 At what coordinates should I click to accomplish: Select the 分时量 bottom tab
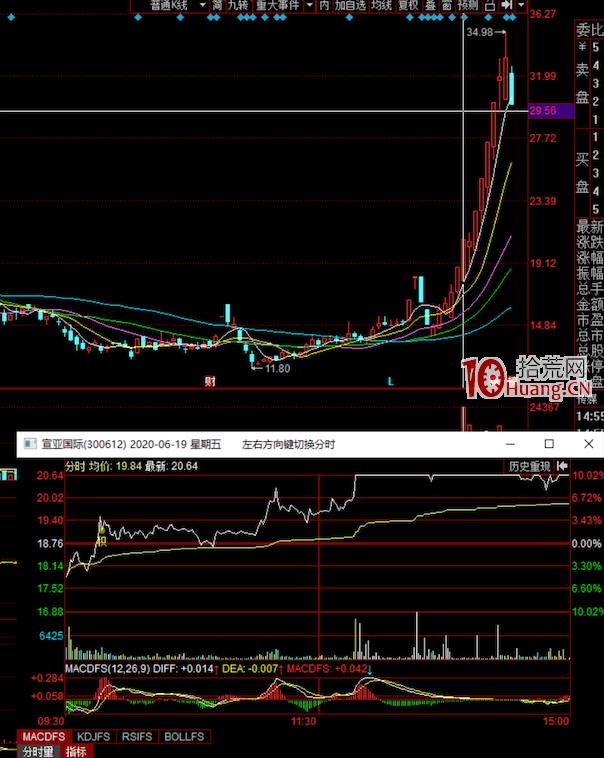tap(38, 752)
